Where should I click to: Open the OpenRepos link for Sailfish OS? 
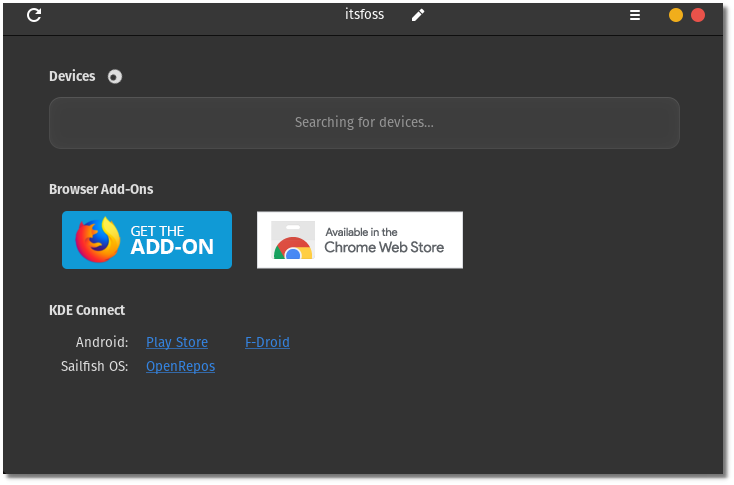[x=180, y=366]
